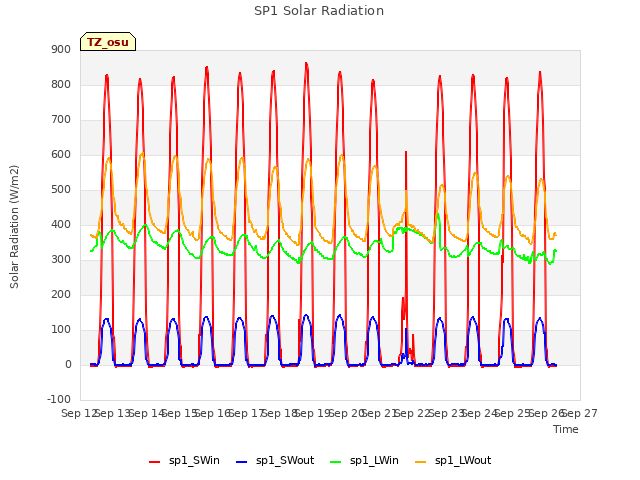Click the TZ_osu annotation label
This screenshot has width=640, height=480.
pyautogui.click(x=108, y=42)
